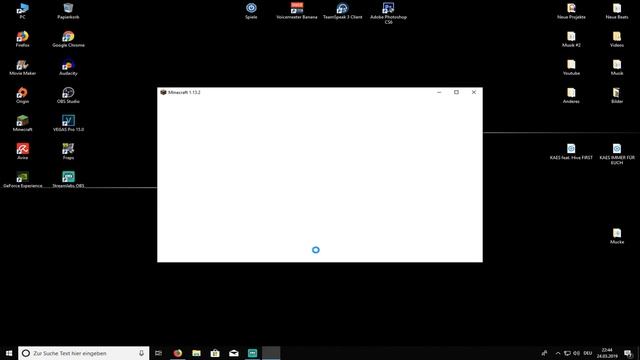The image size is (640, 360).
Task: Select the Firefox desktop shortcut
Action: click(x=22, y=39)
